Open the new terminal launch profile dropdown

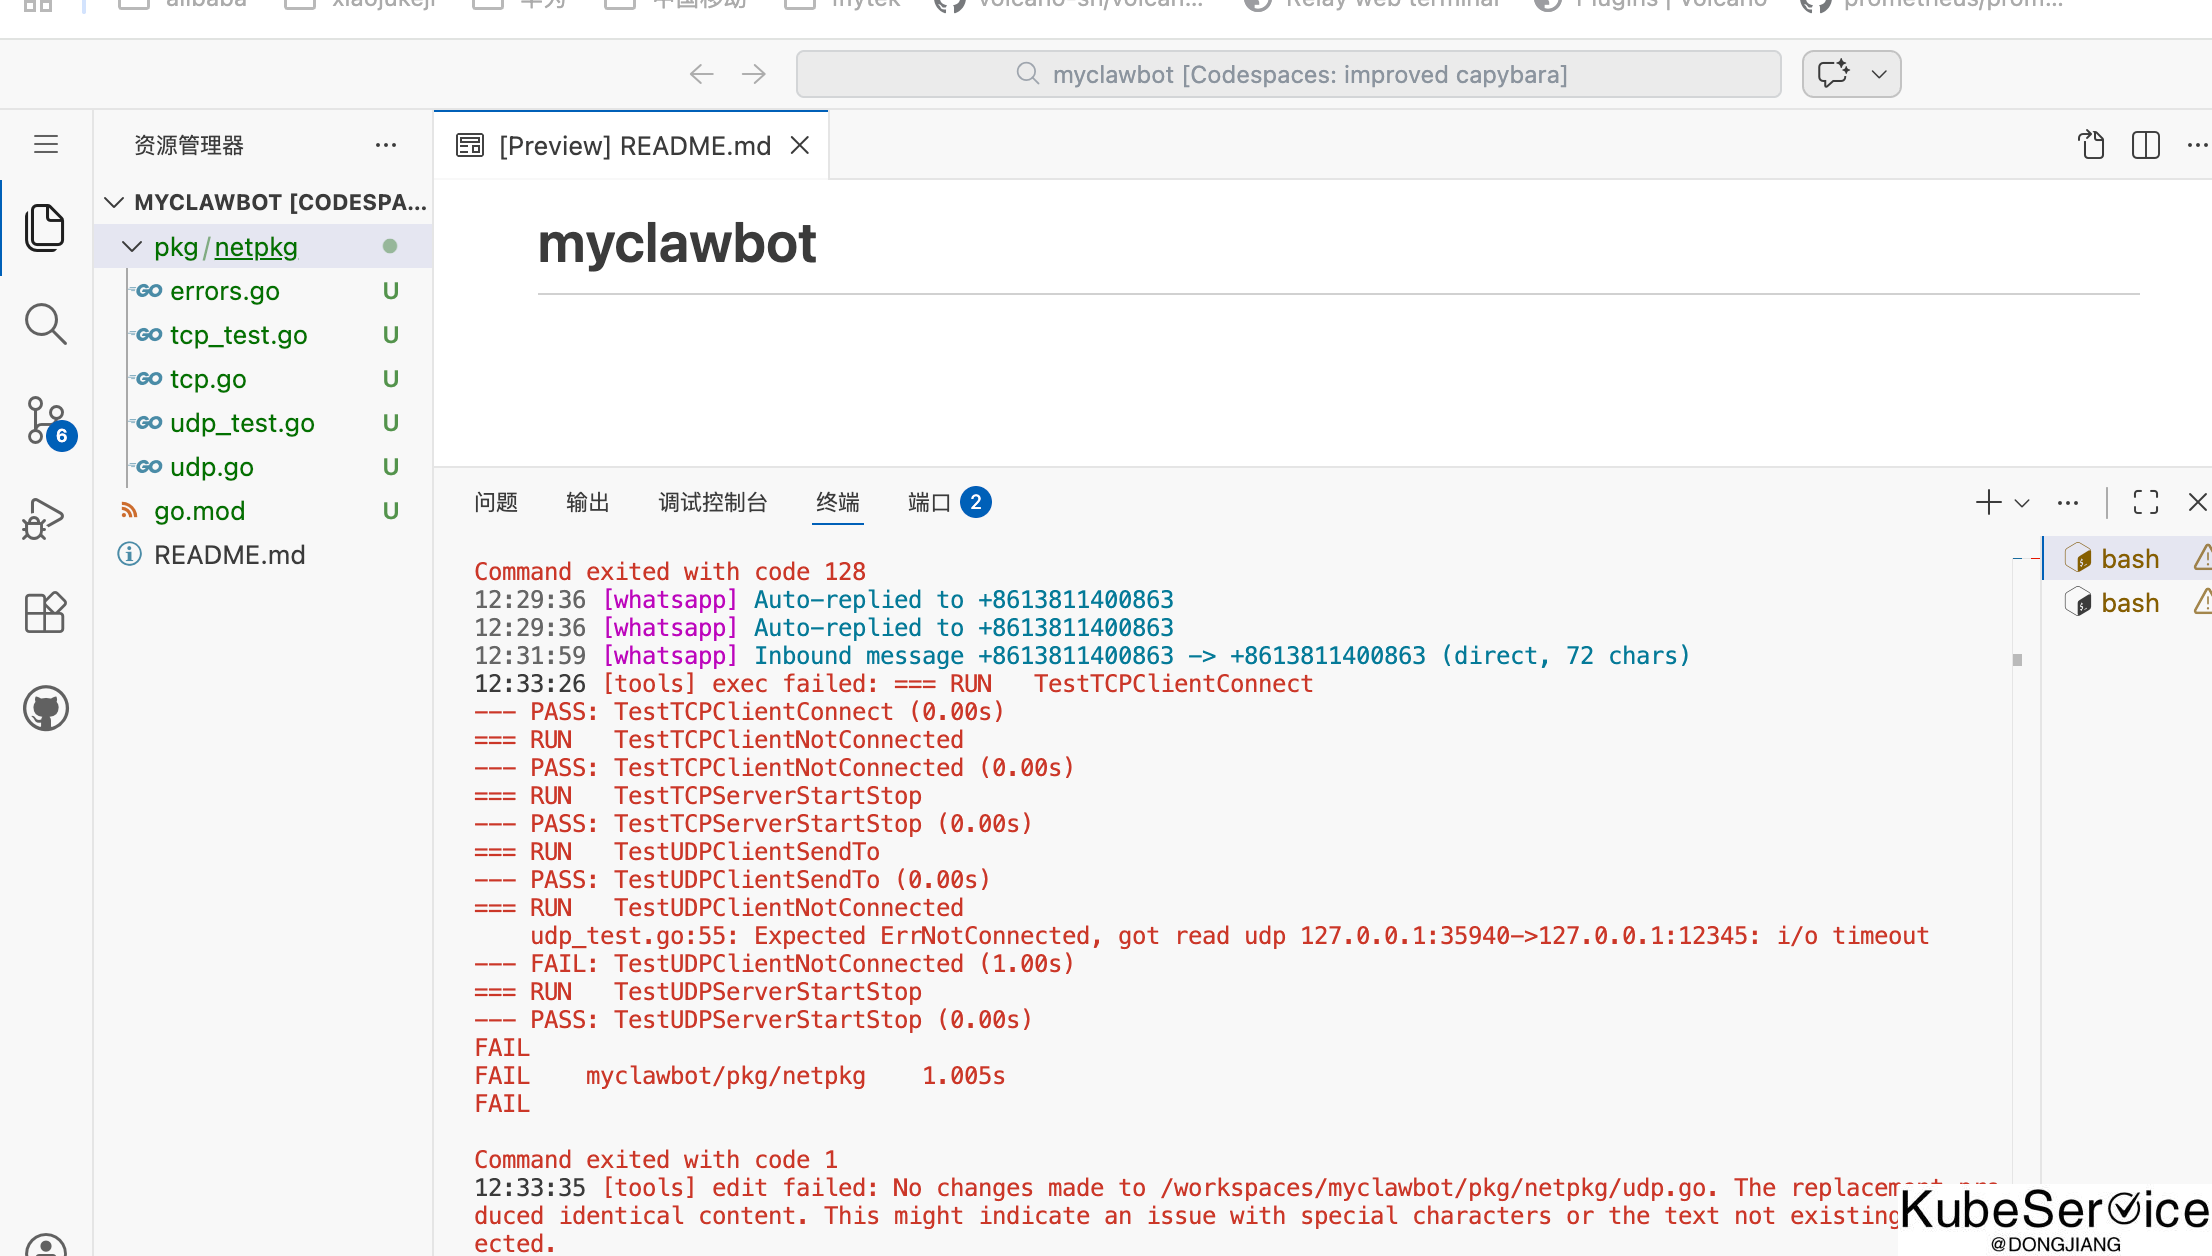coord(2022,503)
